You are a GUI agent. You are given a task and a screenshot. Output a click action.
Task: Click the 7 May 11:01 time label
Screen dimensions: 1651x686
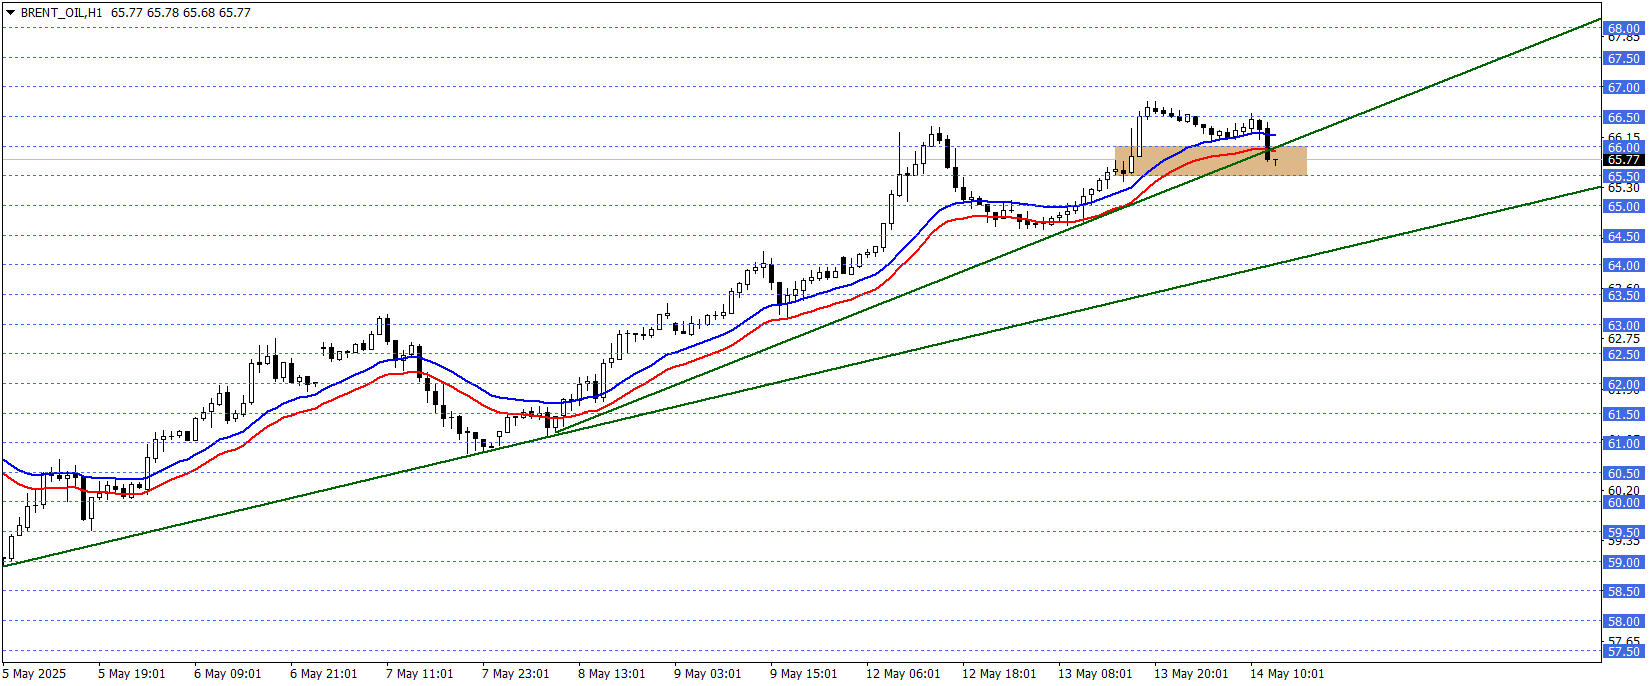[x=420, y=674]
